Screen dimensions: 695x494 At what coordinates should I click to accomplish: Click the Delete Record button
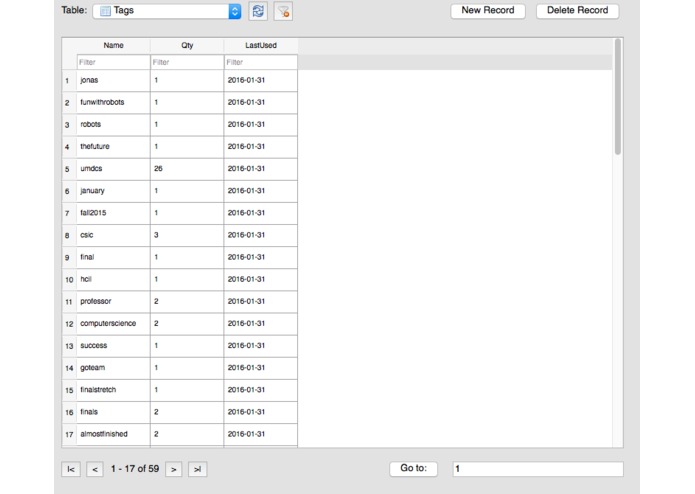click(578, 11)
